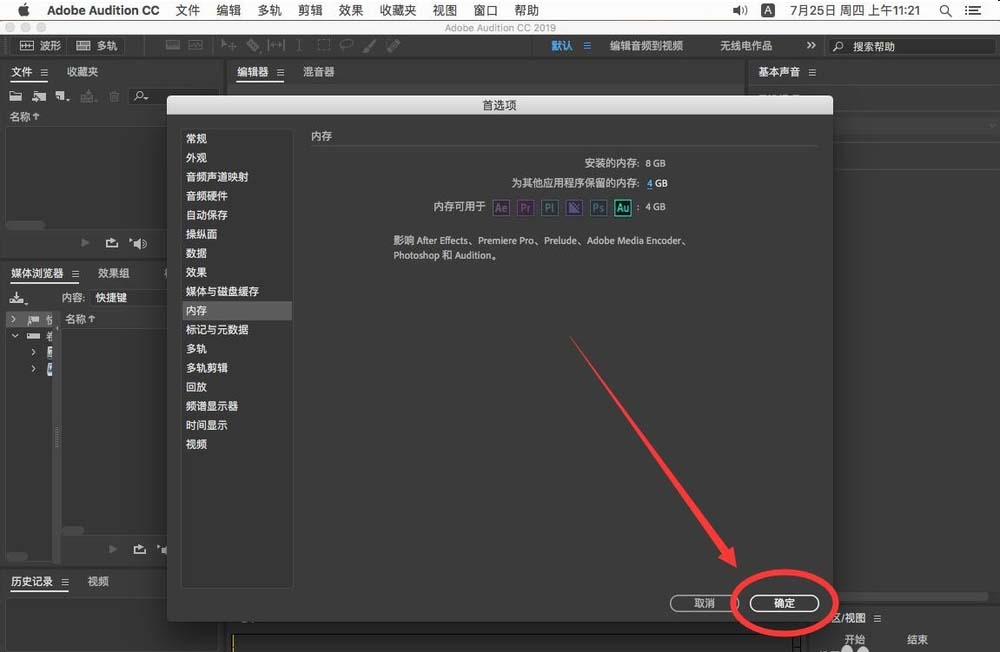Click the 确定 button

(784, 603)
